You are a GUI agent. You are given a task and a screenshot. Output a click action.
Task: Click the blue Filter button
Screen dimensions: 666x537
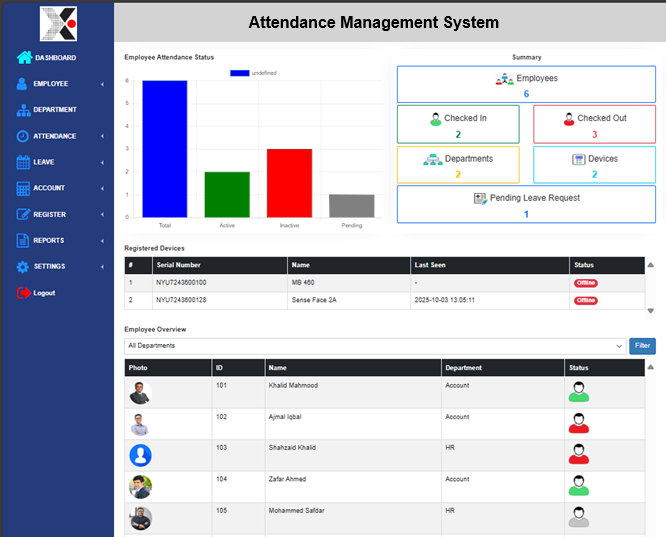[642, 346]
